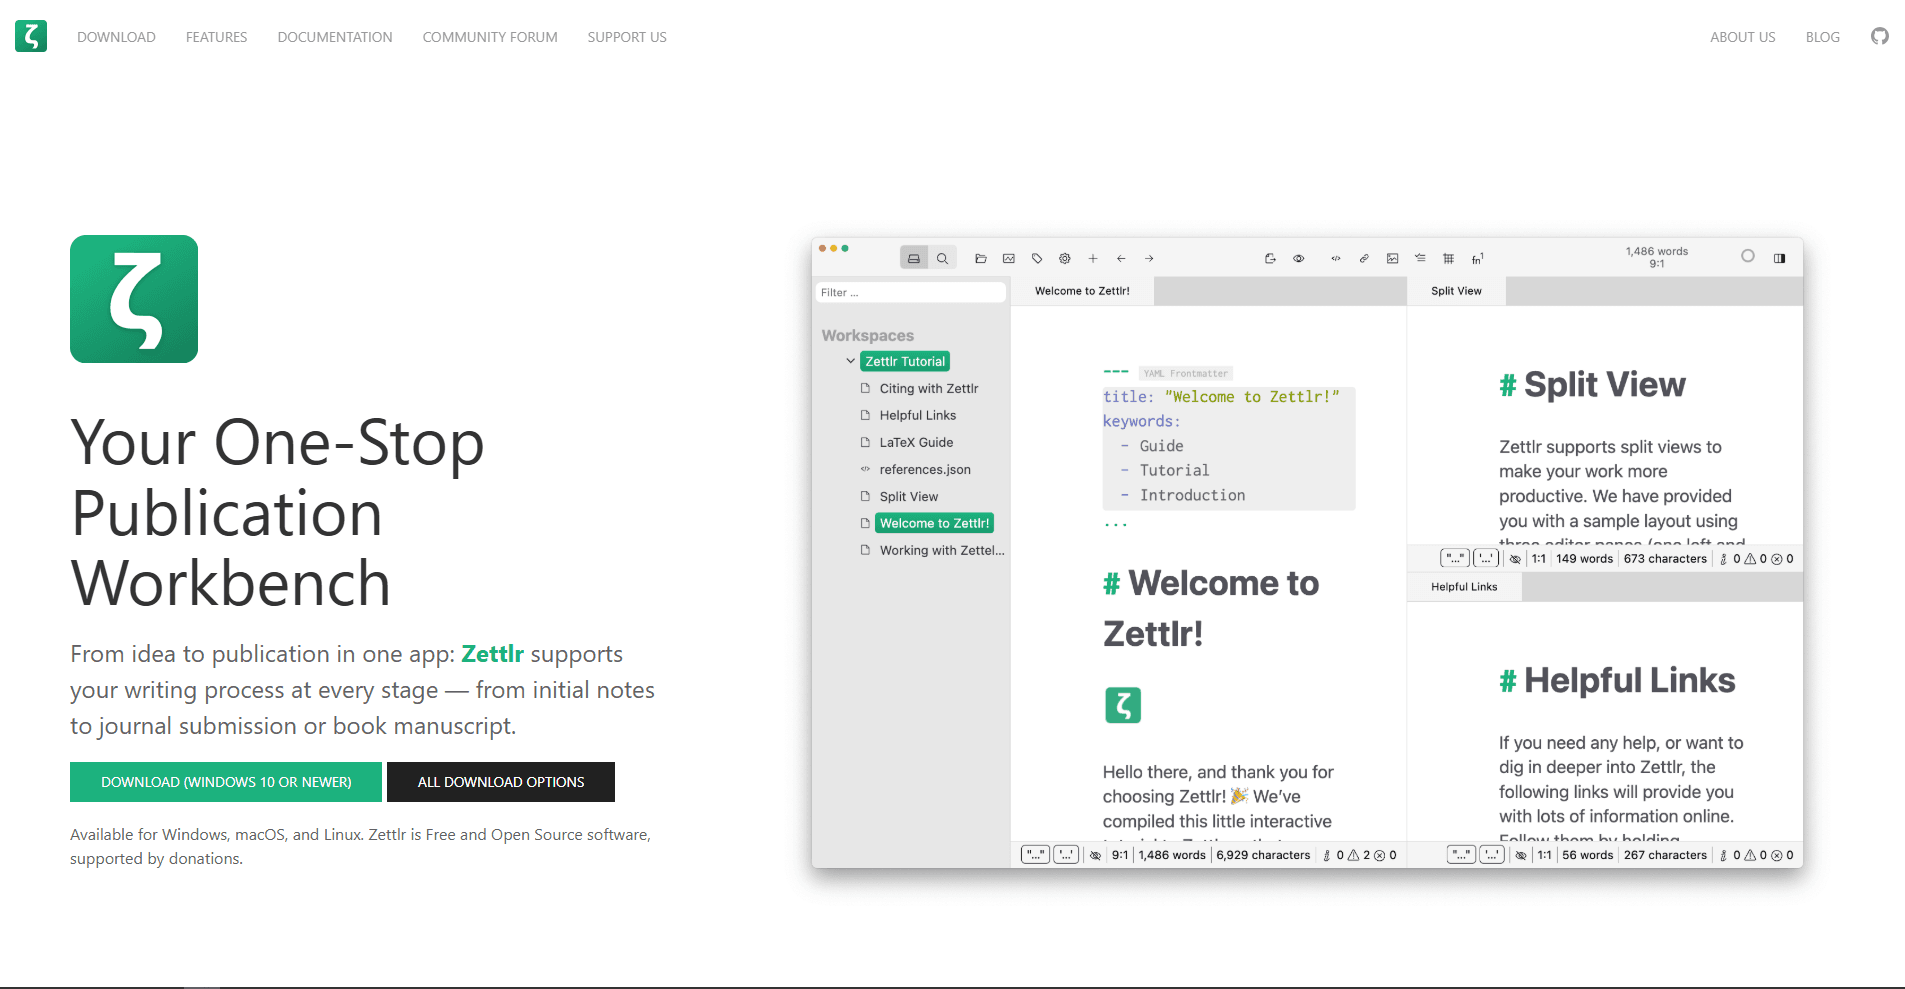This screenshot has height=989, width=1905.
Task: Select Welcome to Zettlr! file in tree
Action: pyautogui.click(x=935, y=523)
